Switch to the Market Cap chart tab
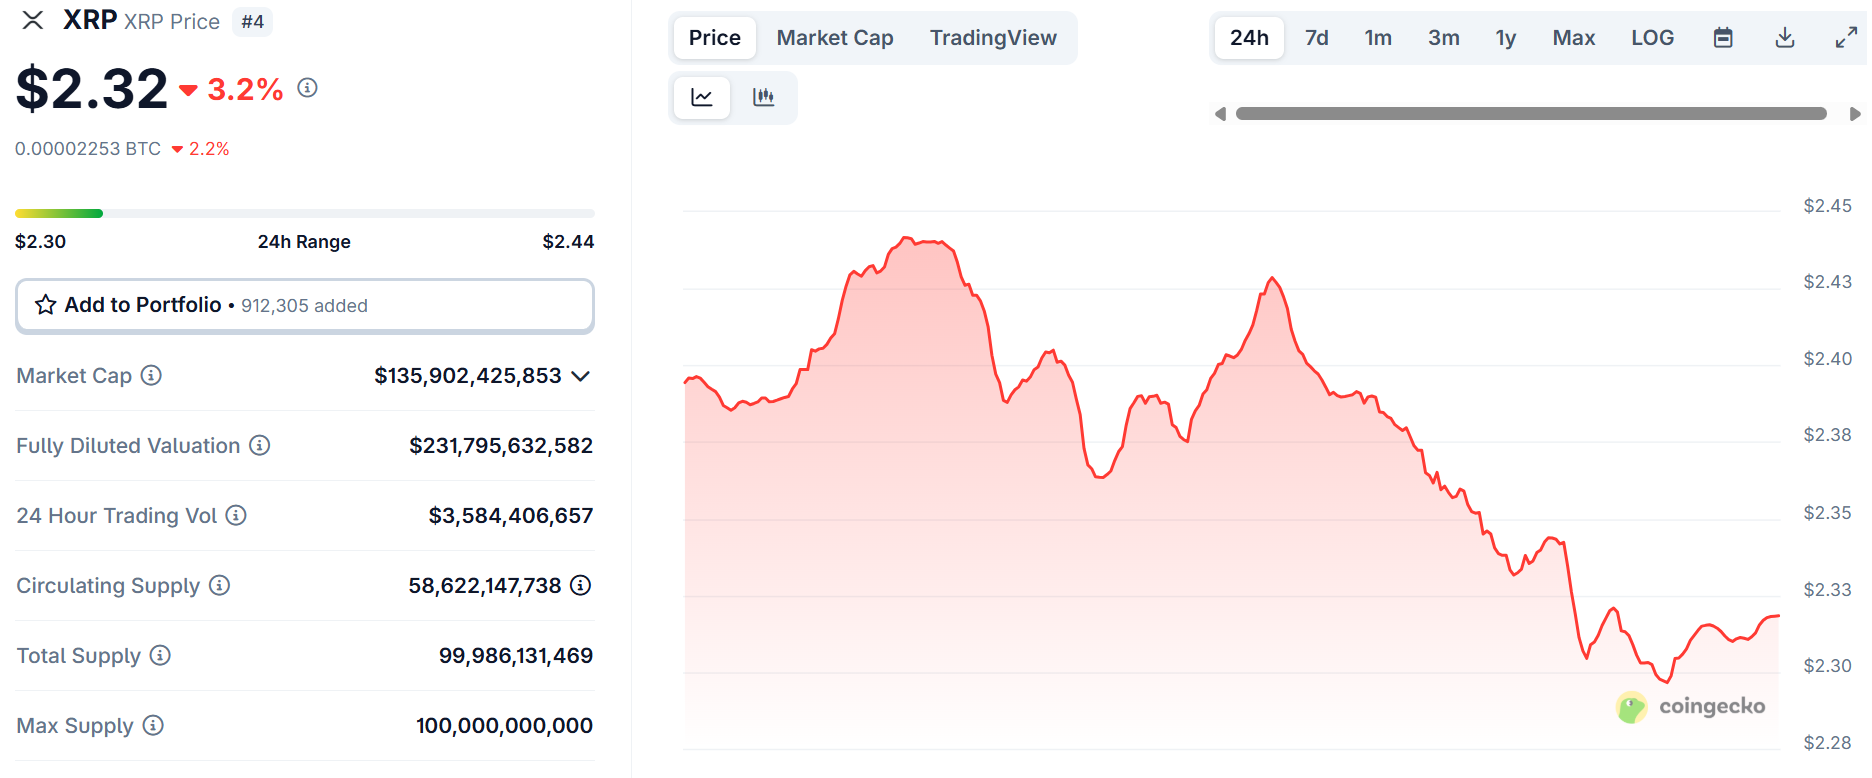Viewport: 1872px width, 778px height. coord(835,38)
